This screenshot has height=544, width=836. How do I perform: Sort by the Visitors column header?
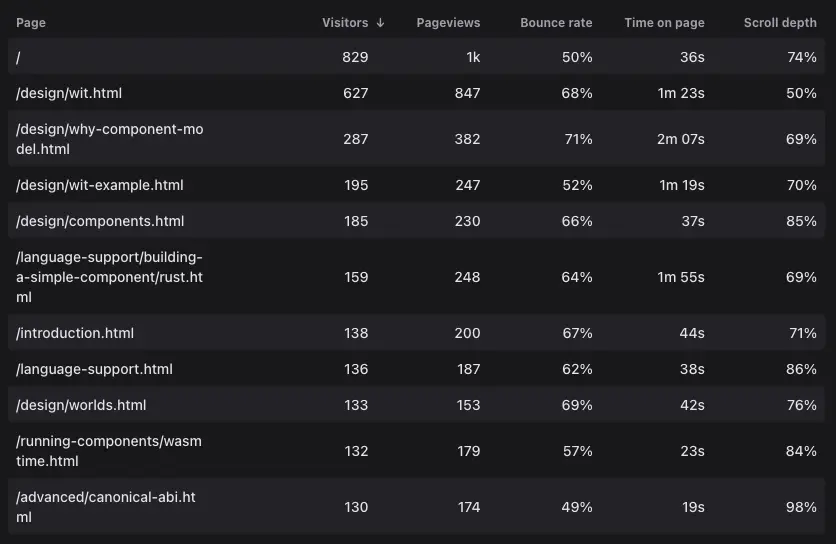(x=345, y=23)
